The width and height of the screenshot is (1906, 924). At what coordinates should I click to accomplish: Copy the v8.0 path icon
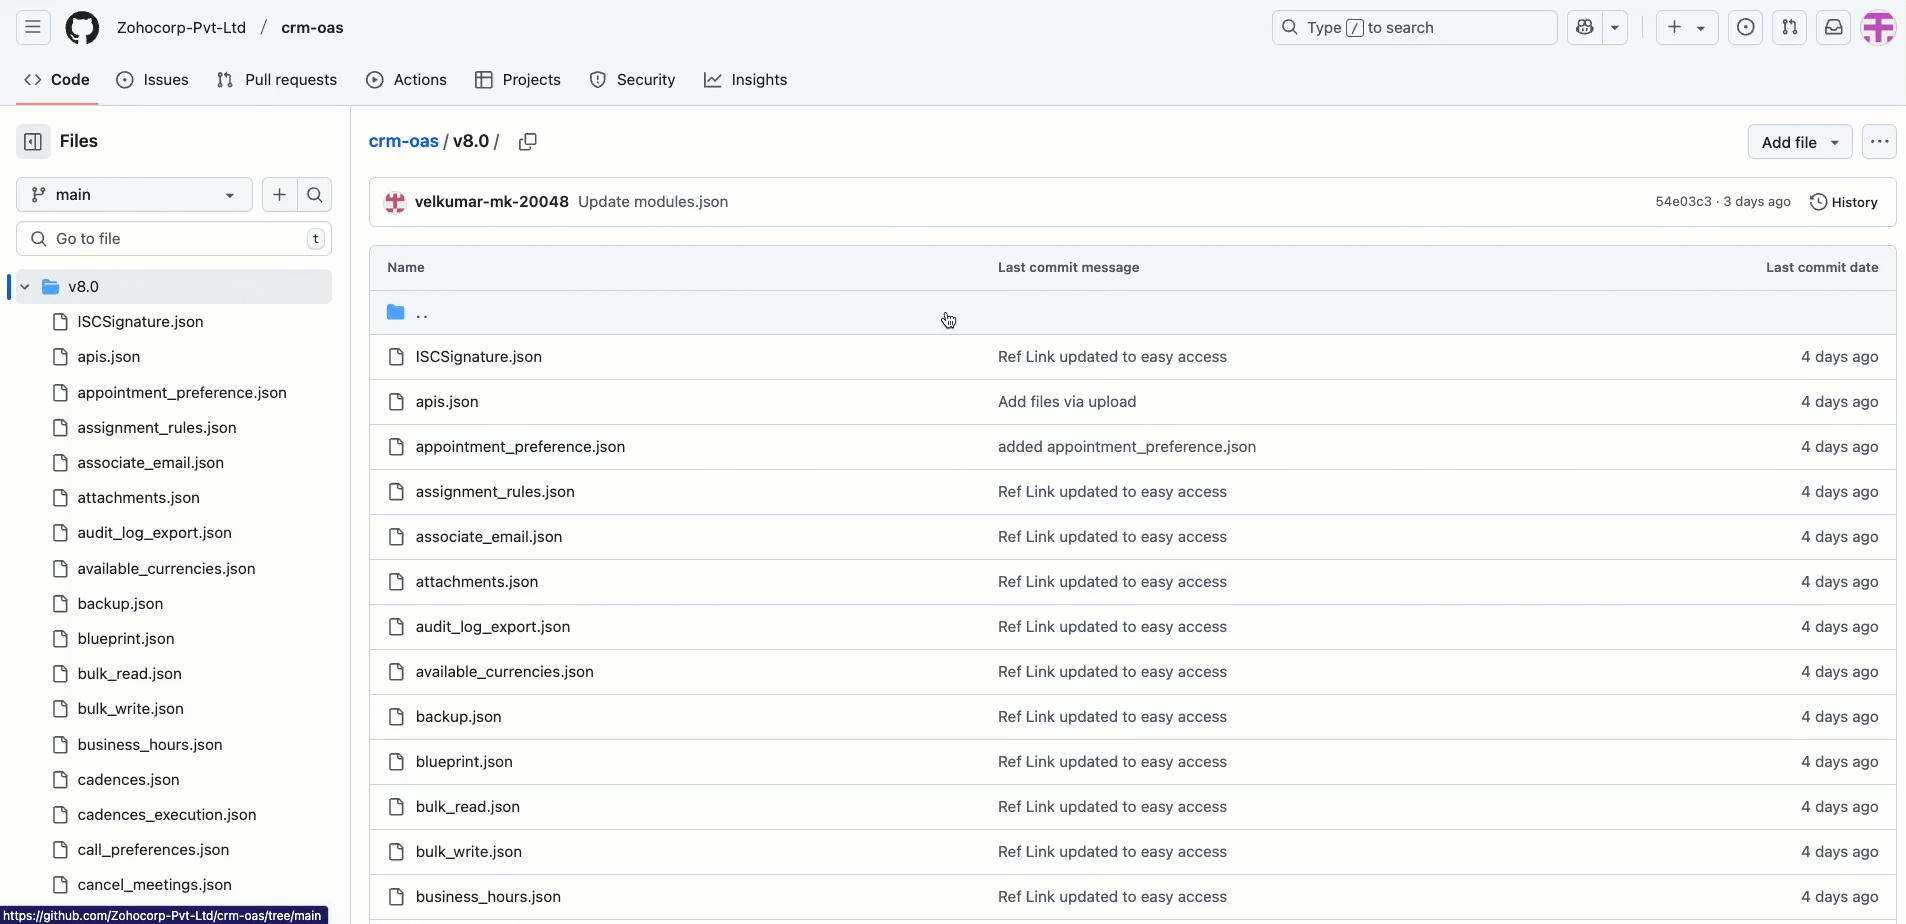coord(528,142)
